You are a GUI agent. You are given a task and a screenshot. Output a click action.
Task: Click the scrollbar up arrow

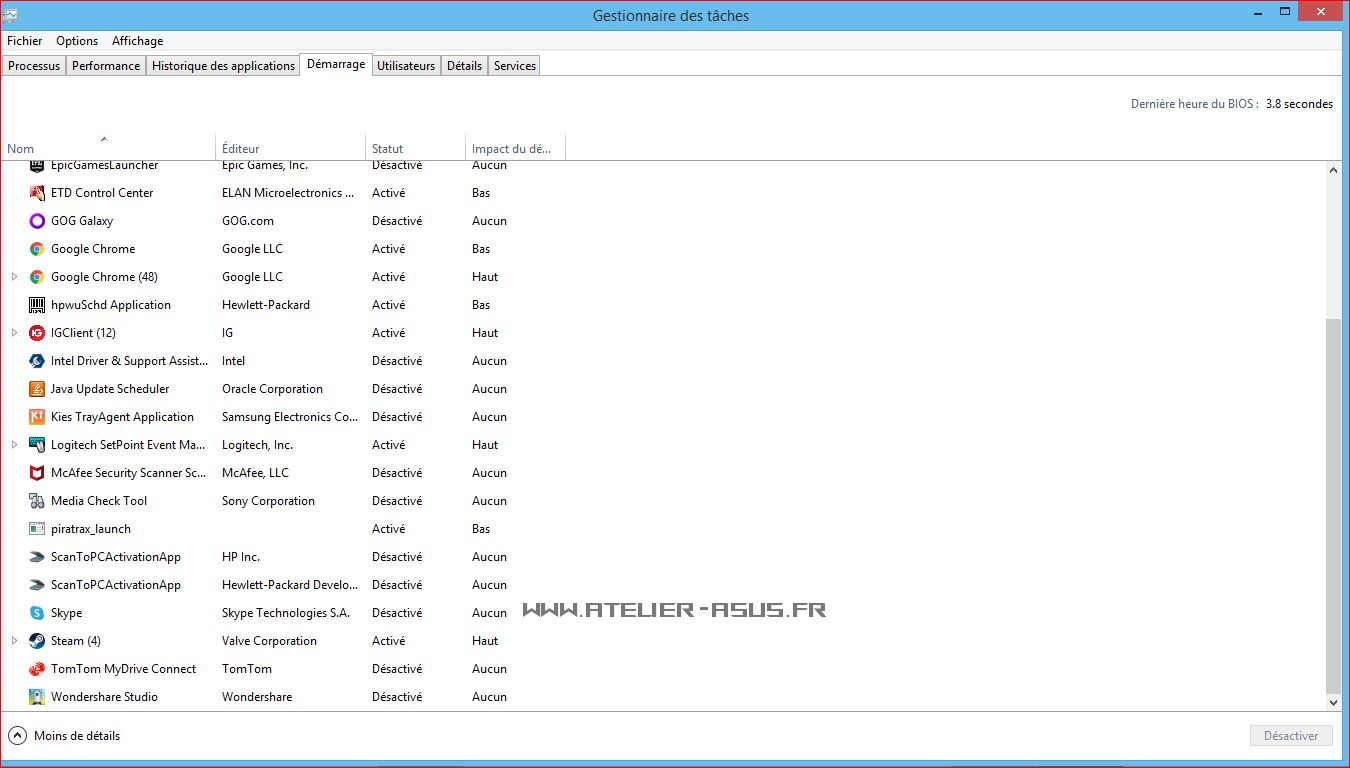pos(1333,171)
